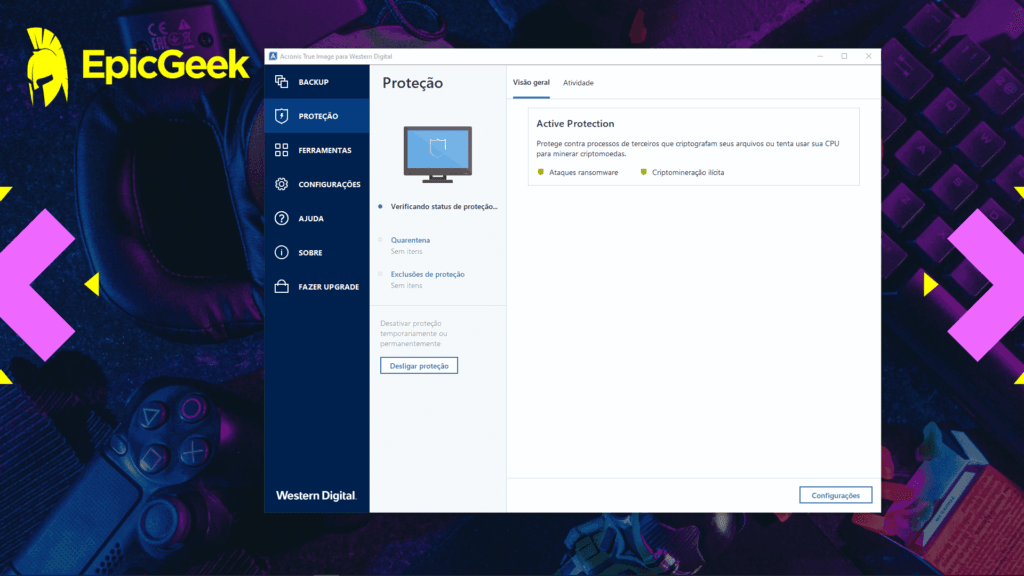The image size is (1024, 576).
Task: Select the Visão geral tab
Action: click(x=532, y=83)
